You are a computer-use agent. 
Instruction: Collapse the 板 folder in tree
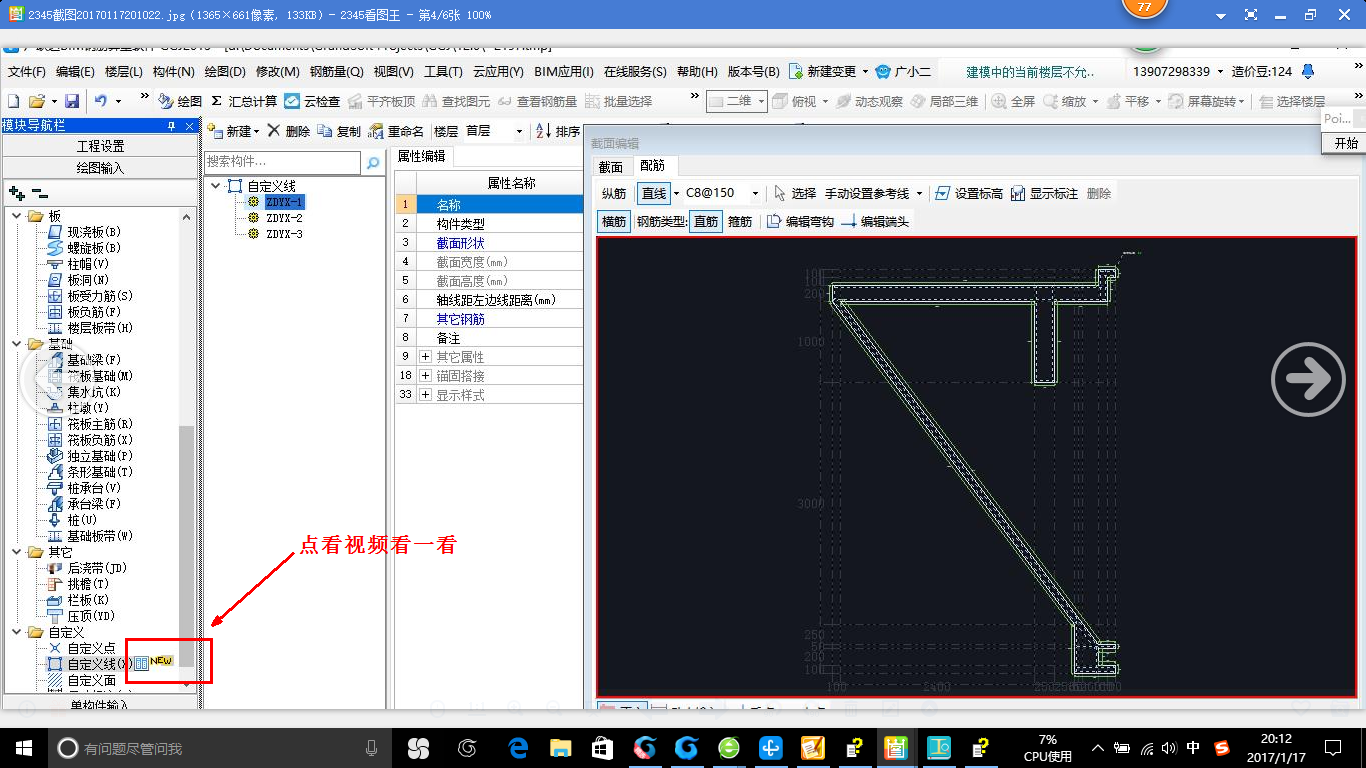[15, 216]
